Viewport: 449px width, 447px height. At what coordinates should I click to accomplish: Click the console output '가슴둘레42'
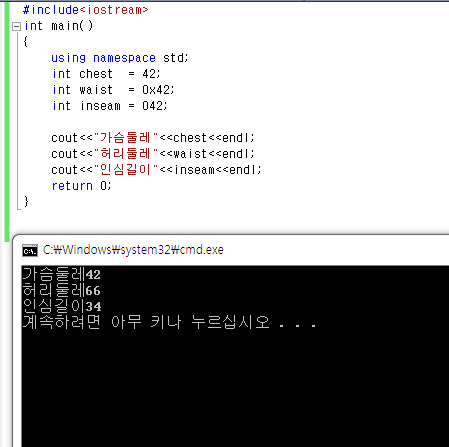coord(62,274)
